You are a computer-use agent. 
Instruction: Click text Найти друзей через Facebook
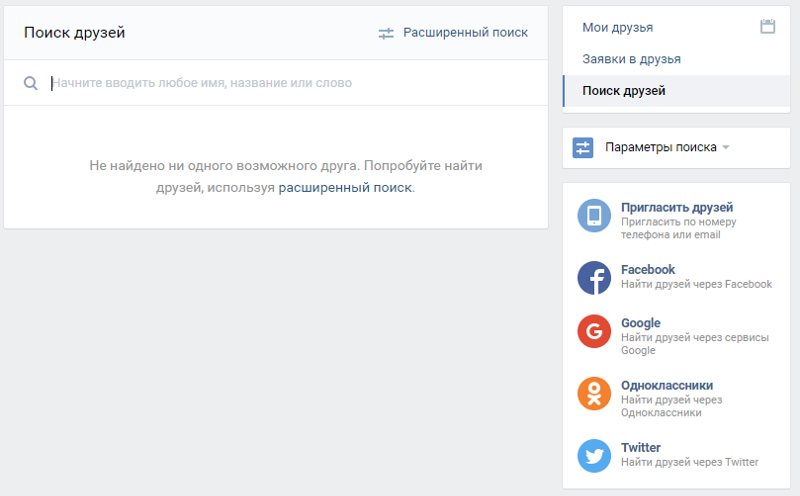696,284
